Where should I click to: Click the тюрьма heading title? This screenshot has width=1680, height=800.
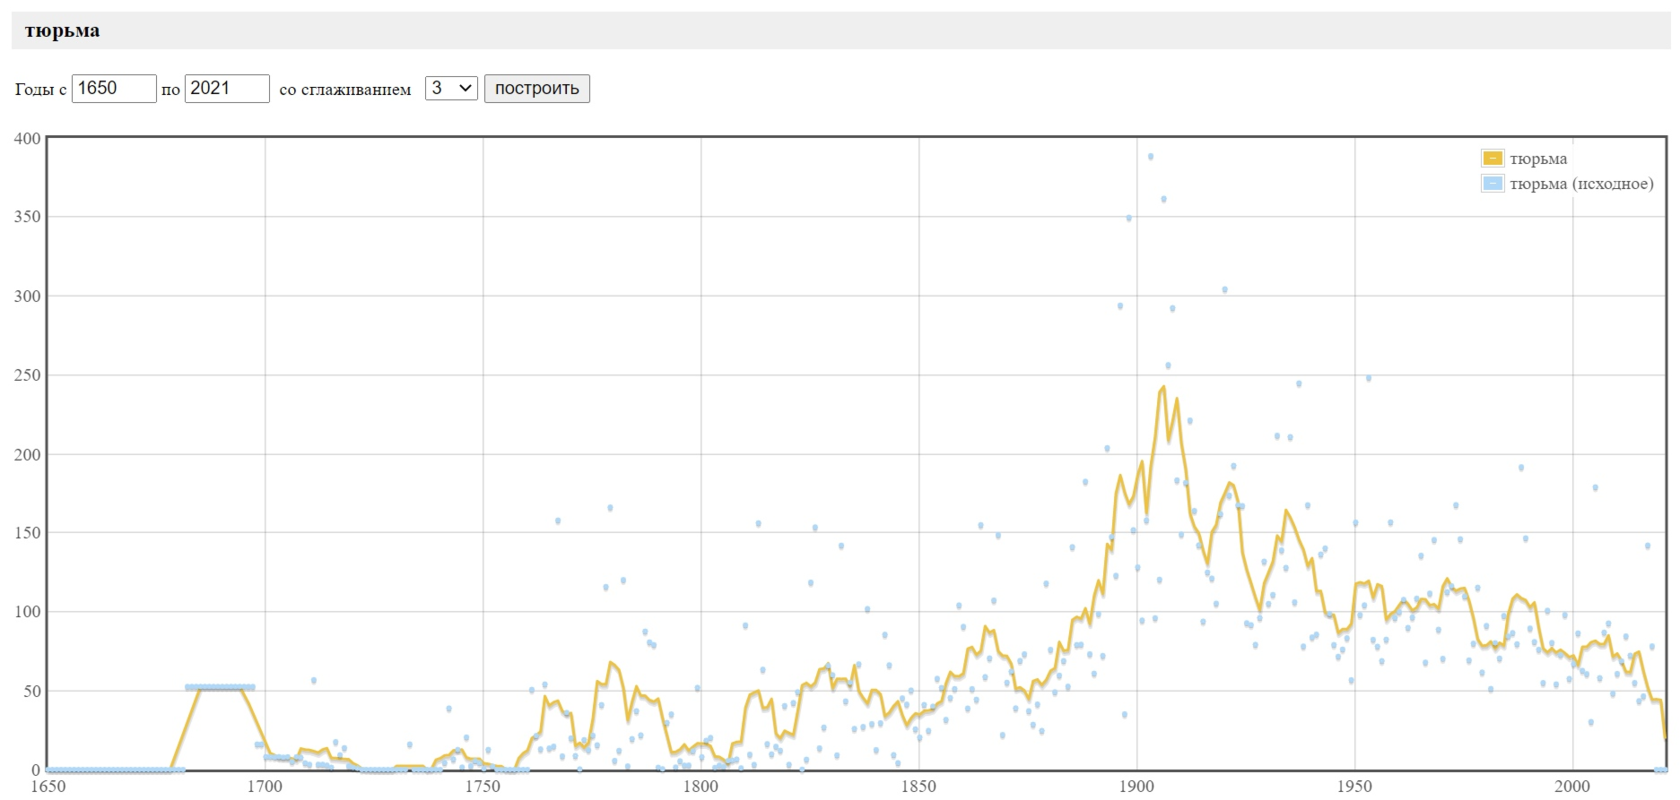[x=62, y=31]
